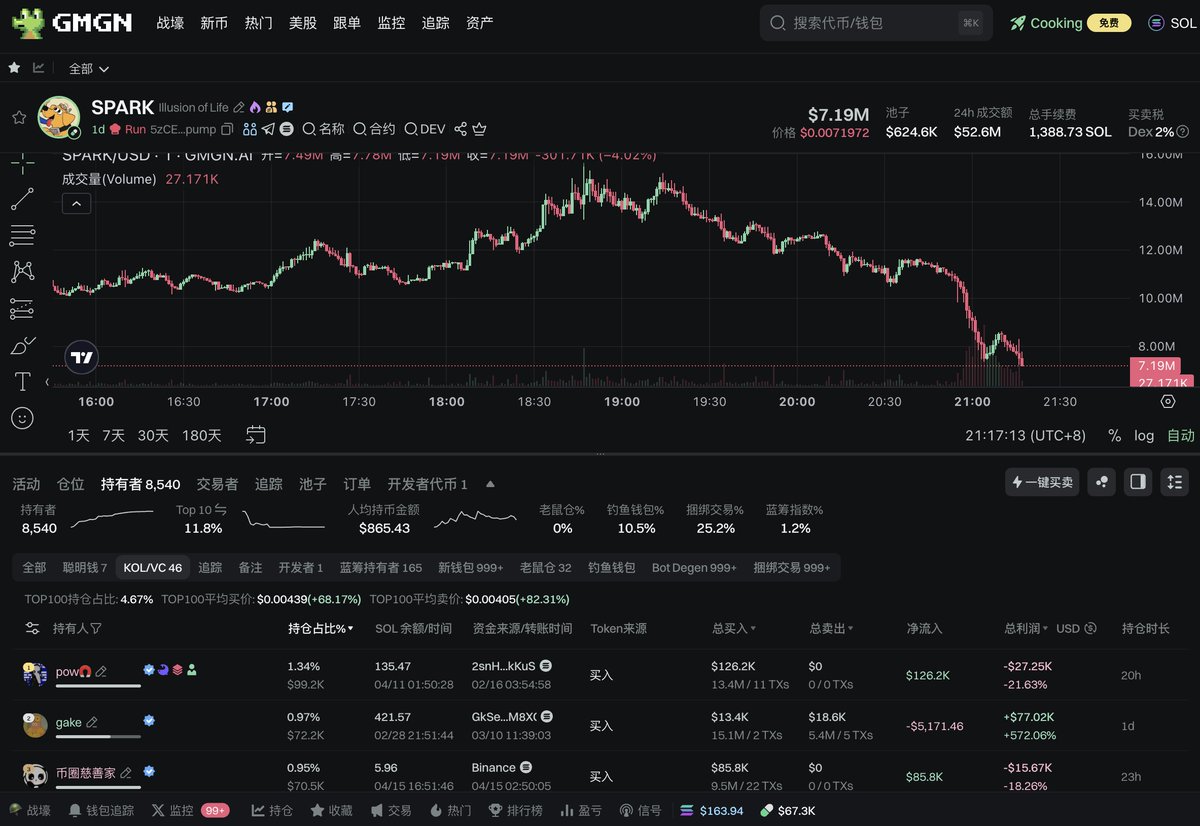This screenshot has width=1200, height=826.
Task: Copy the 5zCE...pump contract address
Action: tap(227, 129)
